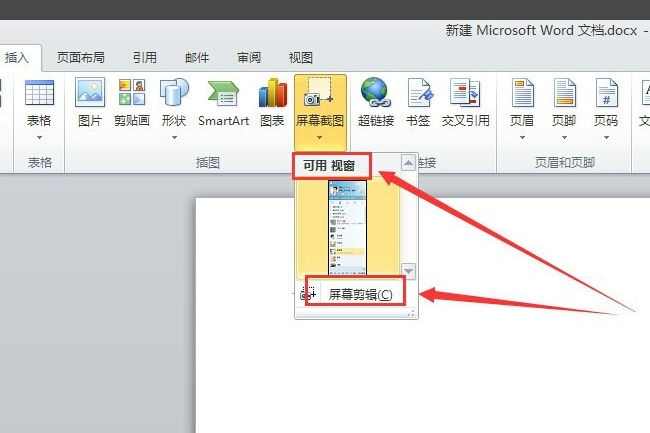
Task: Add a bookmark with the 书签 icon
Action: (418, 102)
